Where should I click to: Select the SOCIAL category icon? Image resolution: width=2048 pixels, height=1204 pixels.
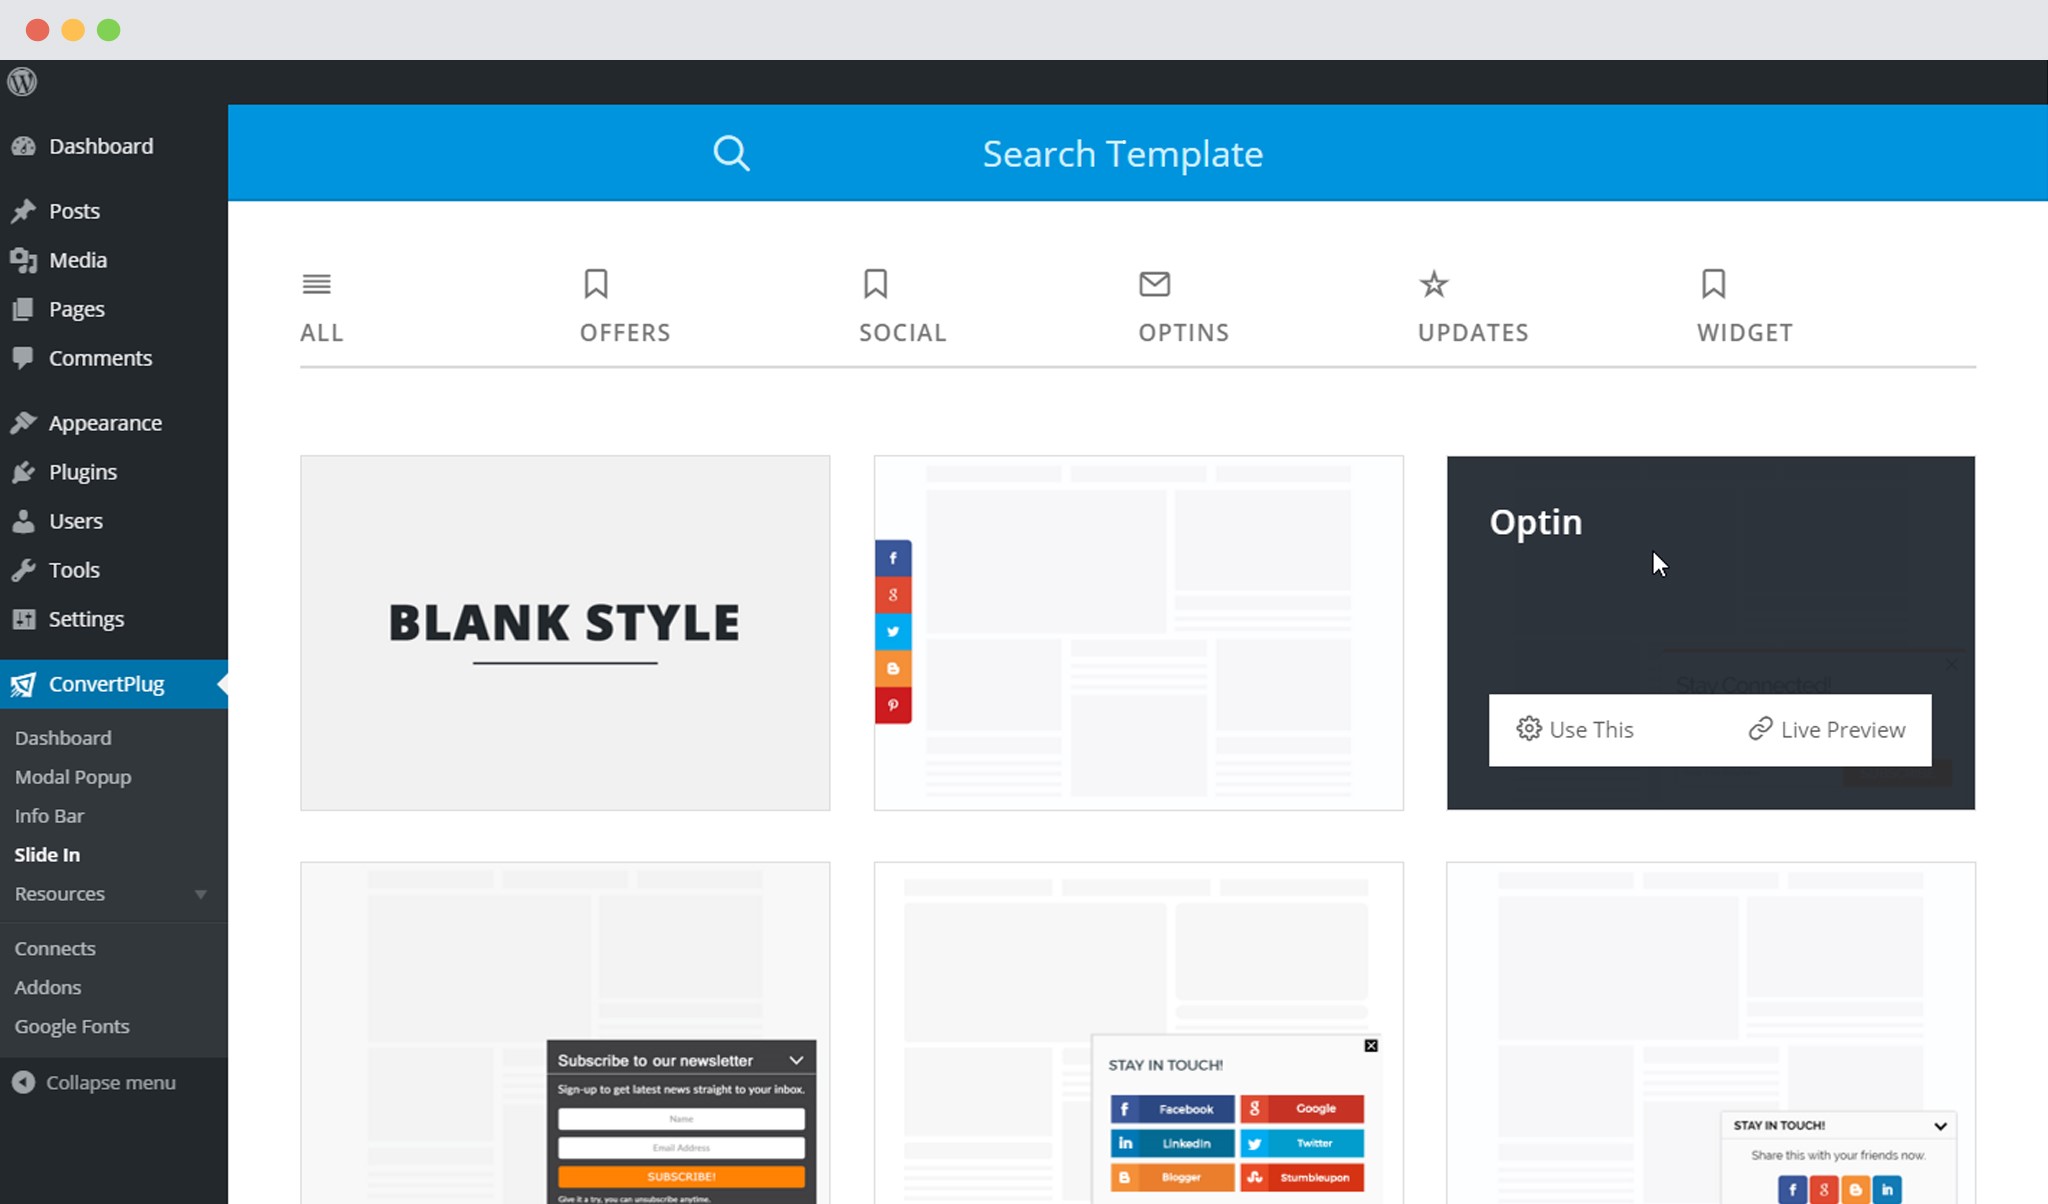876,284
